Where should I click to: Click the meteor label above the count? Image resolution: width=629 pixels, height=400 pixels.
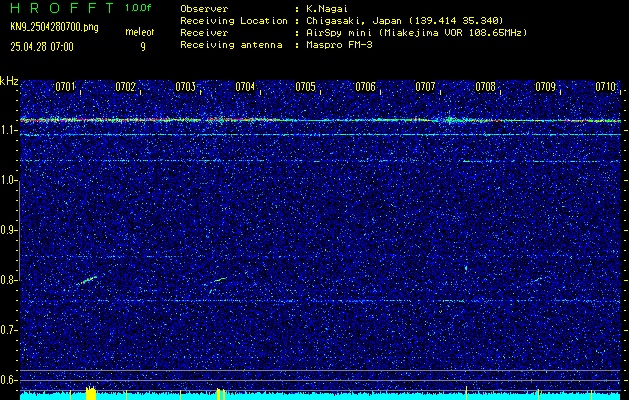point(140,32)
